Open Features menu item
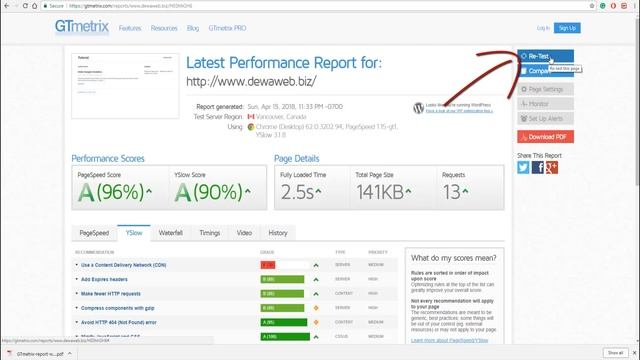 coord(130,28)
